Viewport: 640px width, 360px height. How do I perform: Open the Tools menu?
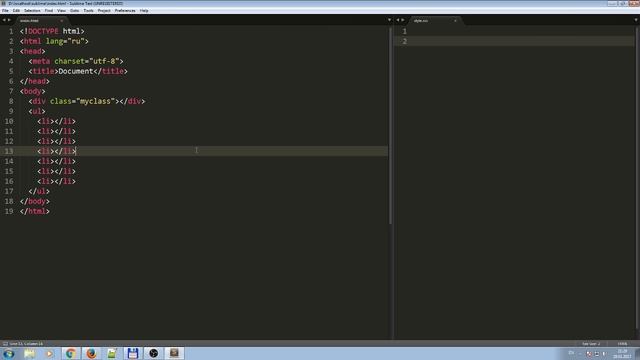(89, 11)
